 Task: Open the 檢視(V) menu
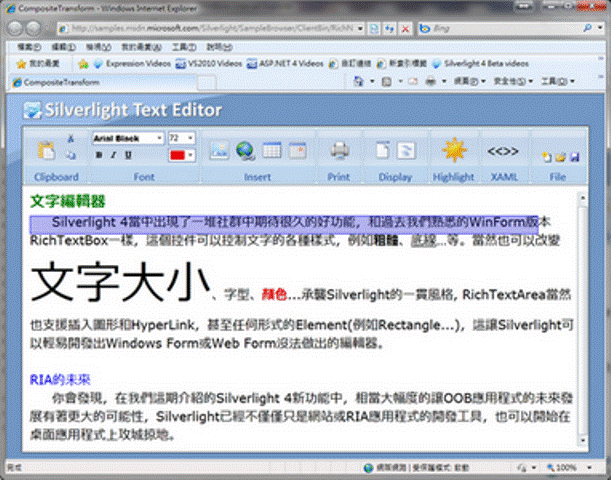(x=98, y=47)
